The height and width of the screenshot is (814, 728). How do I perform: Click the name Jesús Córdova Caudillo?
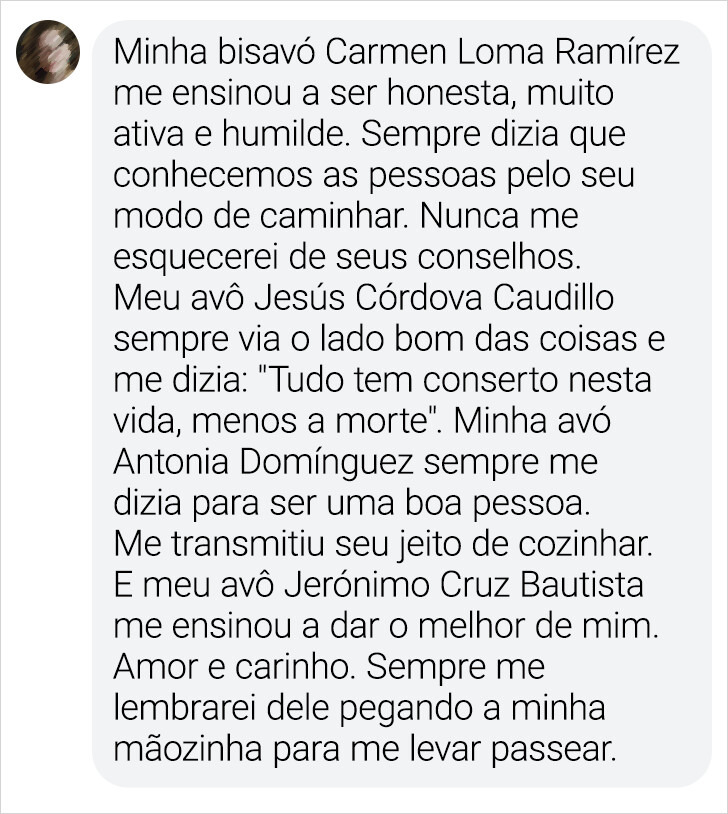coord(434,298)
